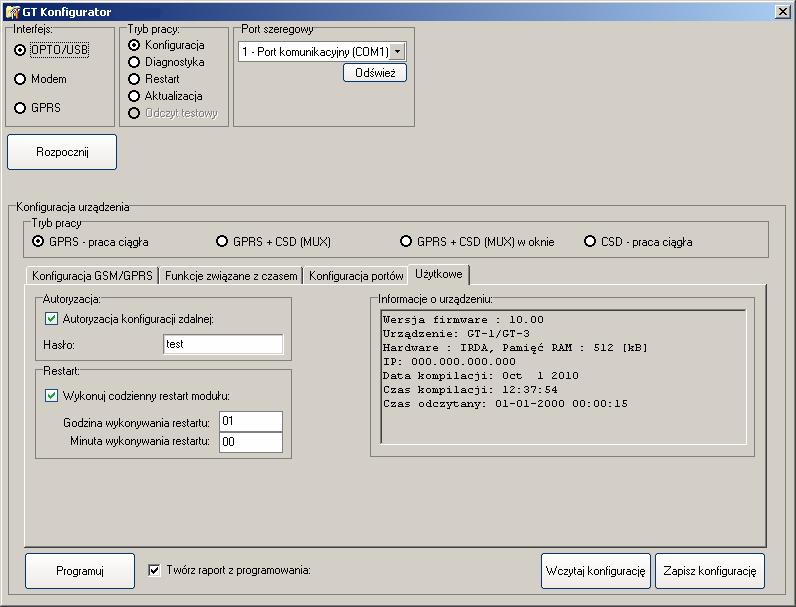The width and height of the screenshot is (796, 607).
Task: Click the 'IP: 000.000.000.000' line
Action: [449, 362]
